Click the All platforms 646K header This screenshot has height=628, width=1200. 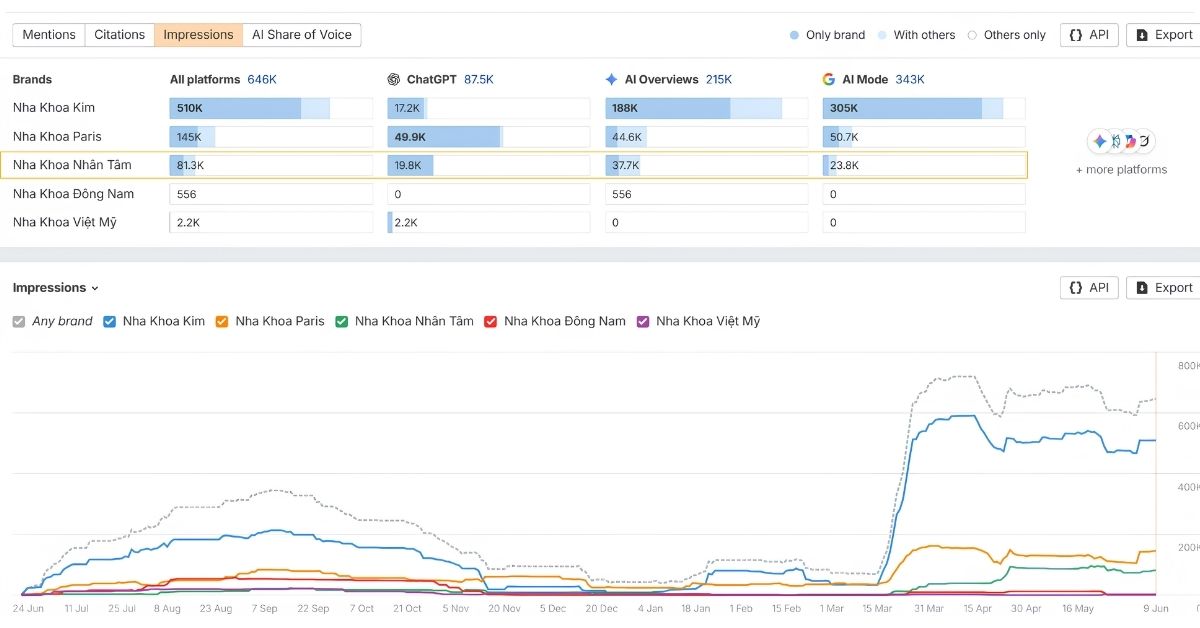(x=223, y=80)
